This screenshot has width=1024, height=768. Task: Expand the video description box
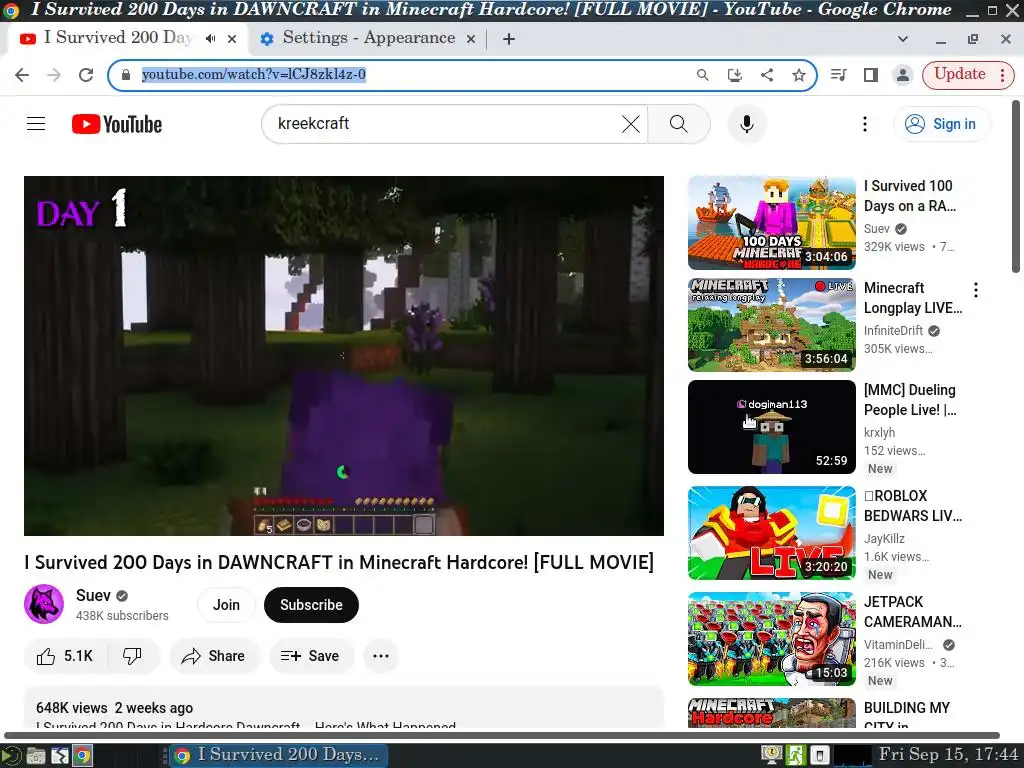tap(344, 708)
